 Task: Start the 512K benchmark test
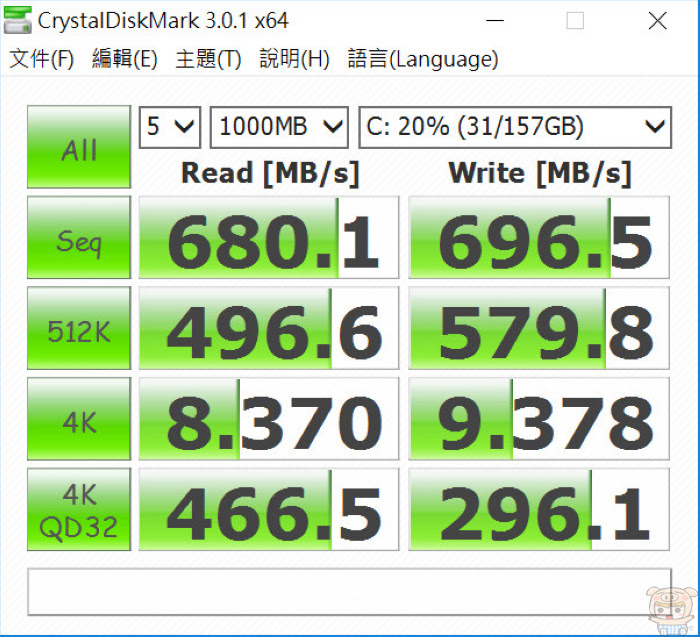79,328
